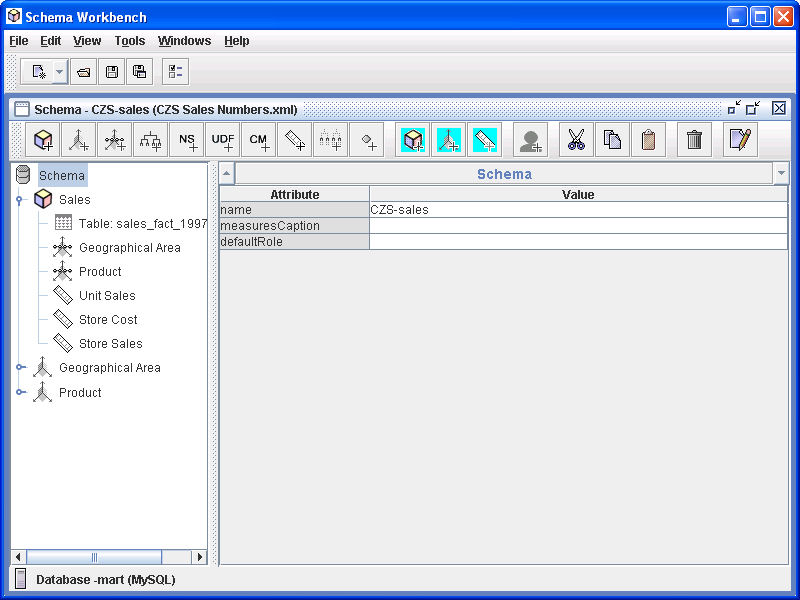Click the NS add Named Set icon

[x=187, y=139]
